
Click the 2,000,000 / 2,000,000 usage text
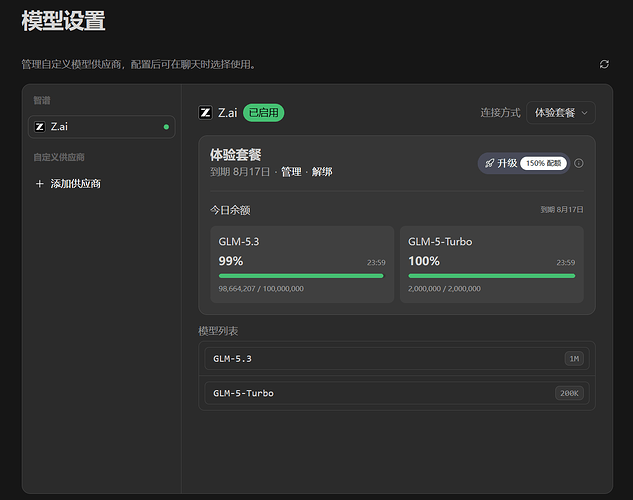pyautogui.click(x=444, y=289)
